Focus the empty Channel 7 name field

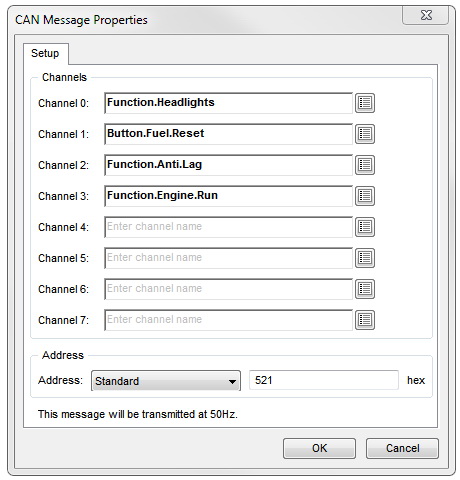(228, 320)
